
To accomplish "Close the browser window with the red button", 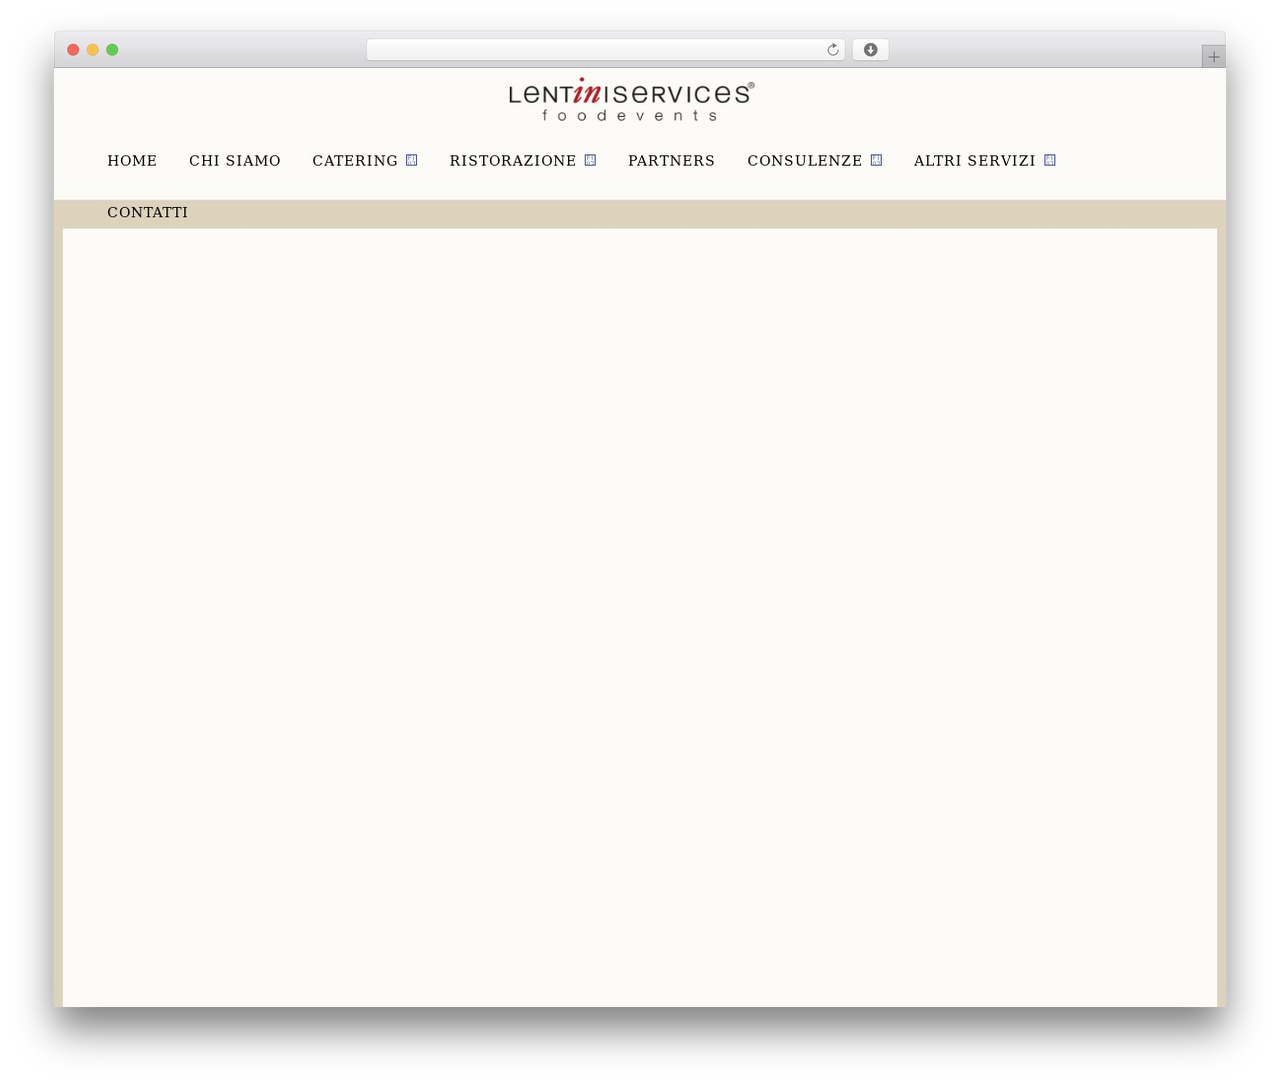I will coord(73,50).
